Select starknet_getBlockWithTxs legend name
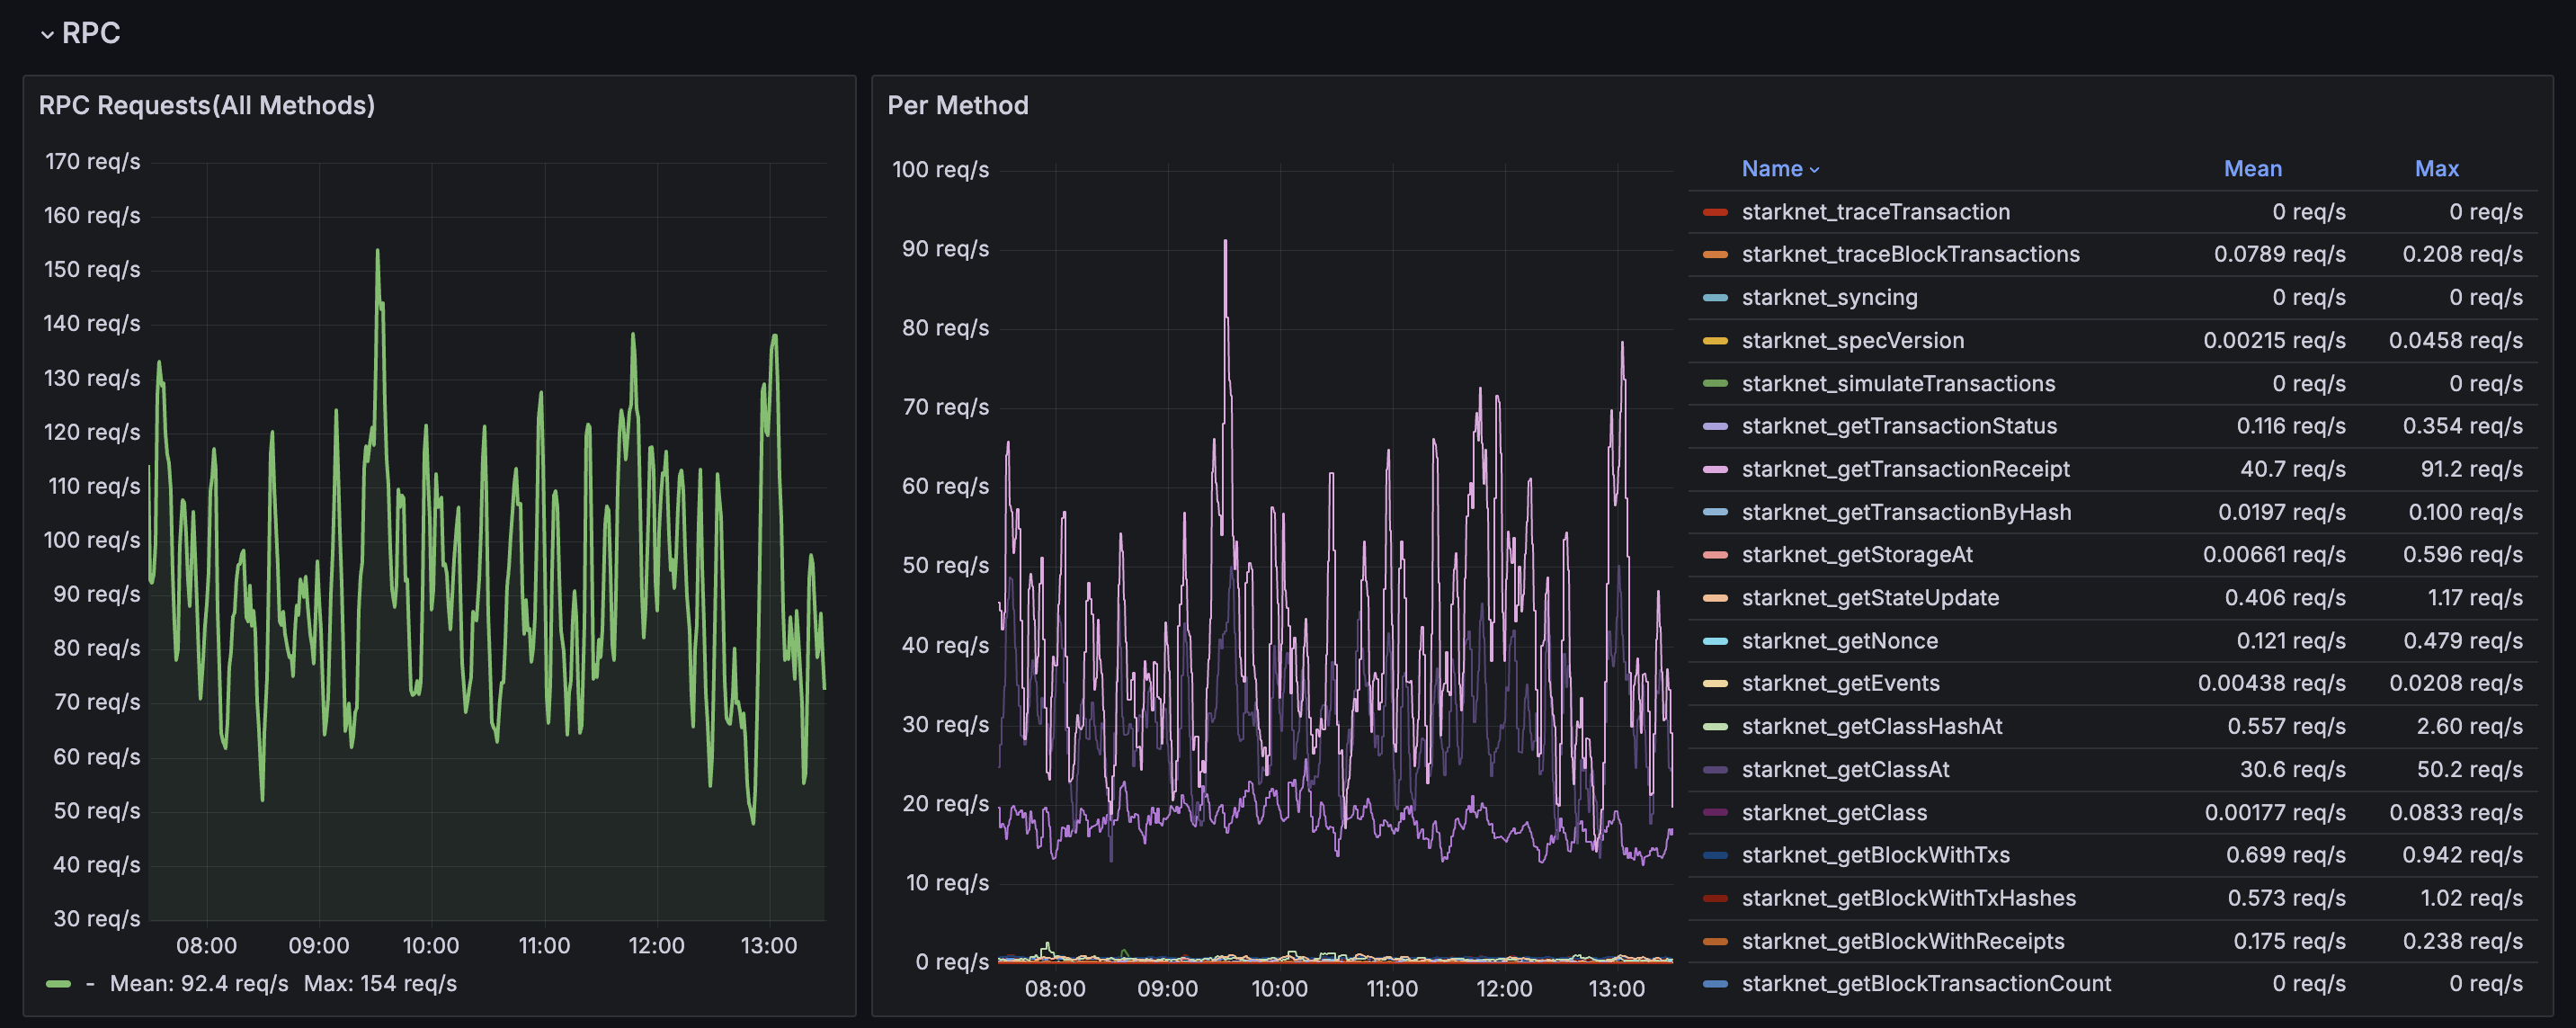Viewport: 2576px width, 1028px height. (1875, 855)
